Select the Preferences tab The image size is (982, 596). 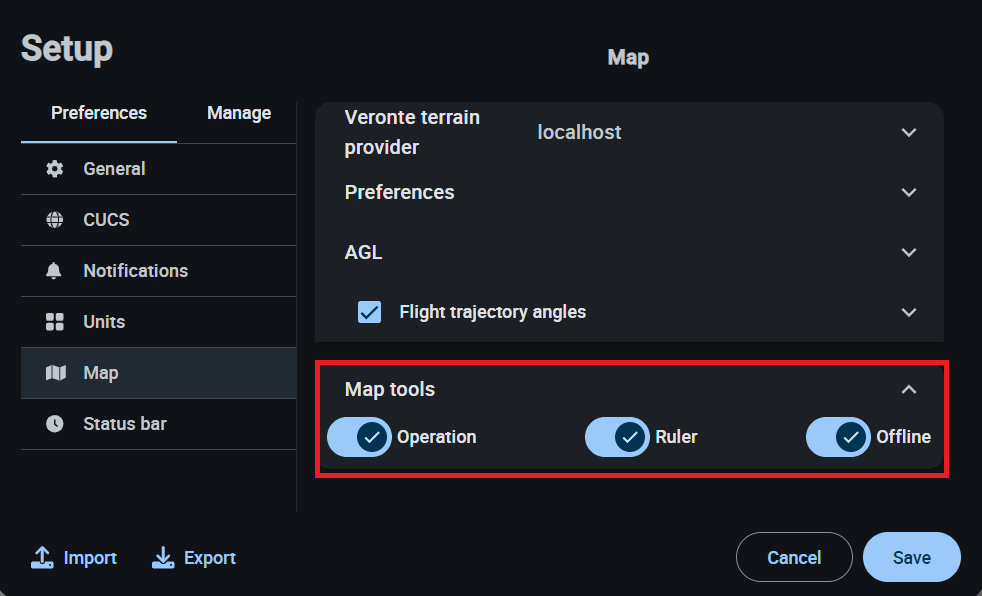pos(99,113)
